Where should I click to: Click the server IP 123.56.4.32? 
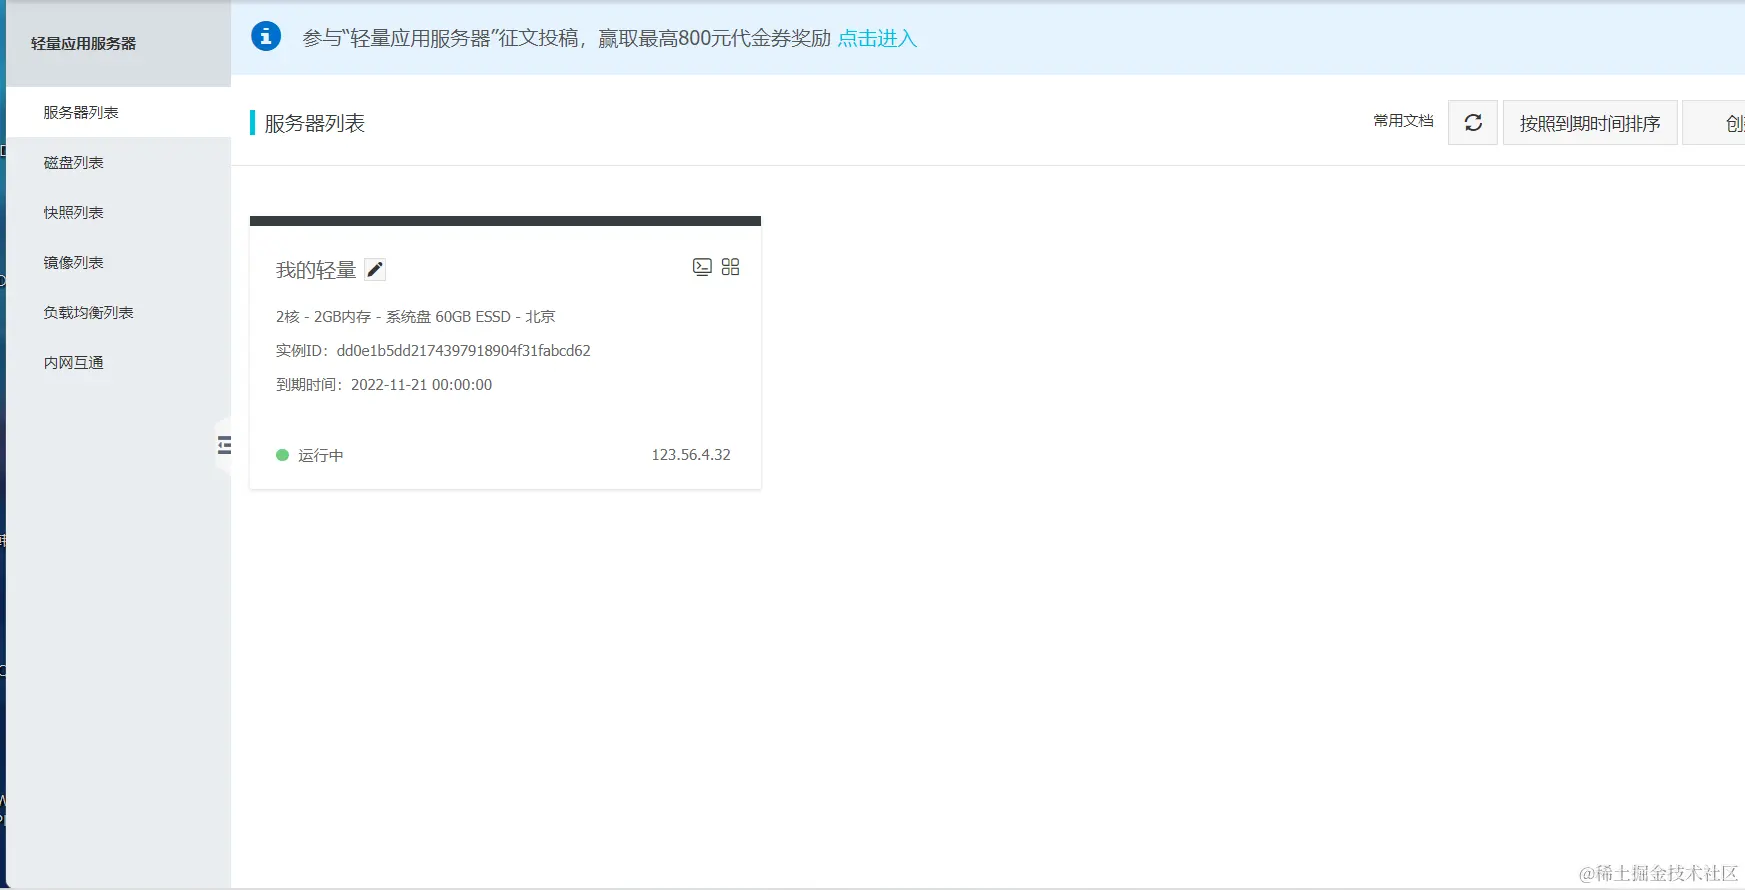[x=691, y=455]
